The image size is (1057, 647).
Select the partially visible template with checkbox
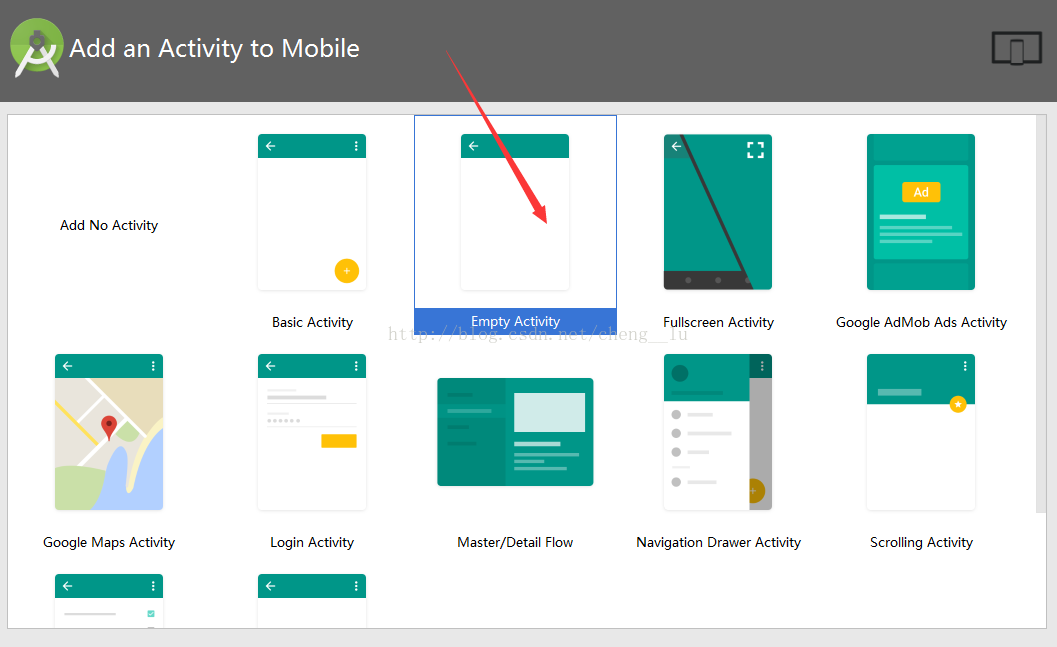click(x=109, y=600)
